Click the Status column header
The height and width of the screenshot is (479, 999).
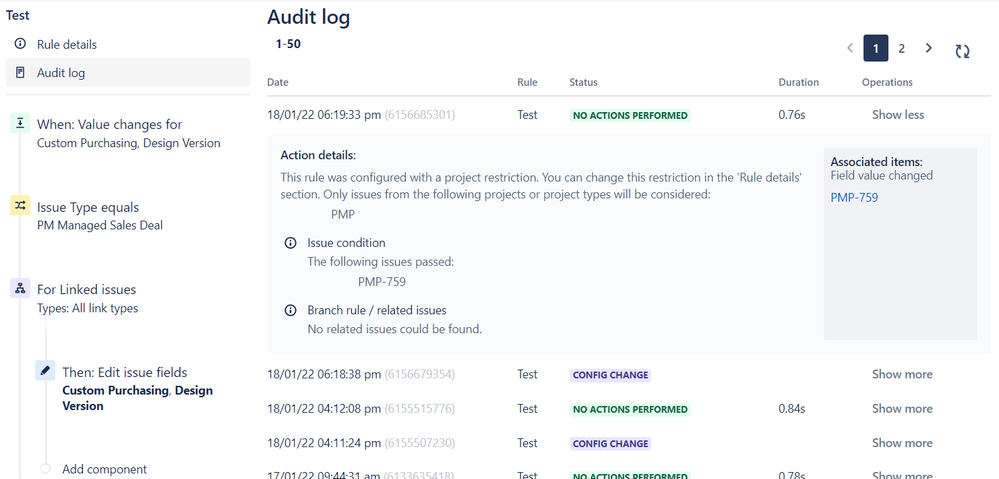click(x=584, y=82)
